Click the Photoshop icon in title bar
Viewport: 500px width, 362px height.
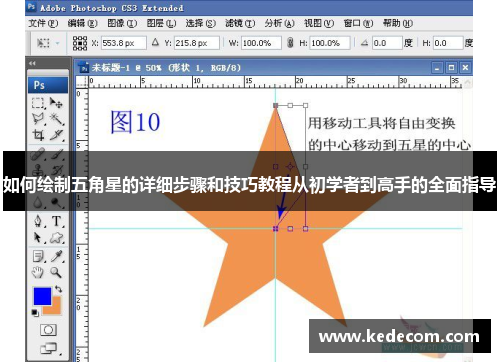(31, 6)
